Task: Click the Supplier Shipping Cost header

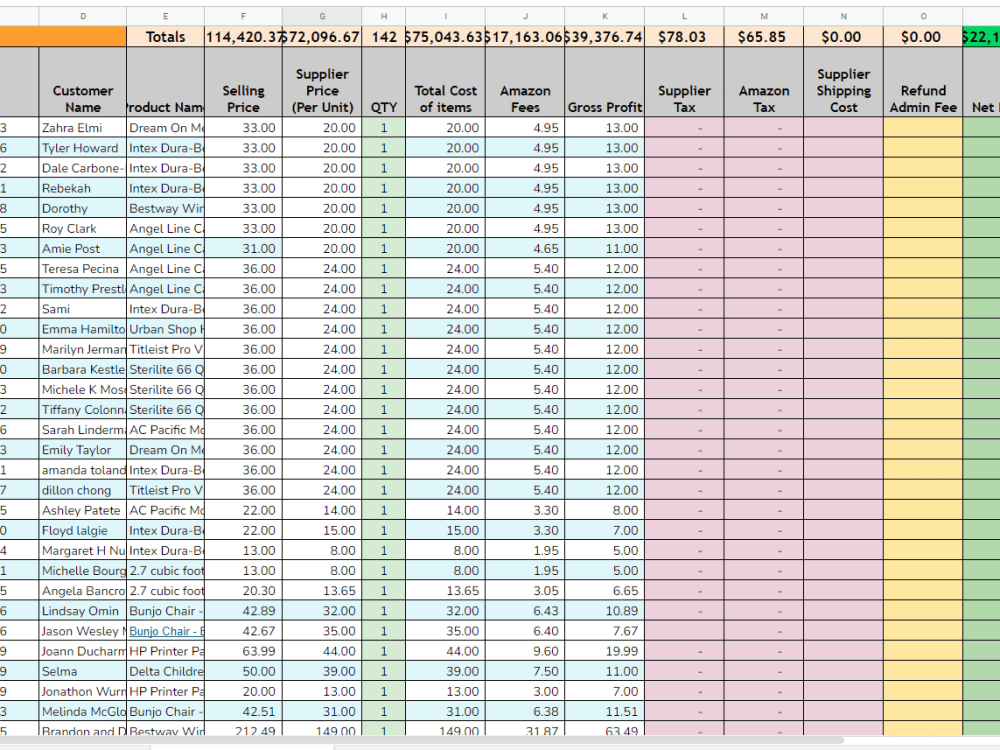Action: 844,82
